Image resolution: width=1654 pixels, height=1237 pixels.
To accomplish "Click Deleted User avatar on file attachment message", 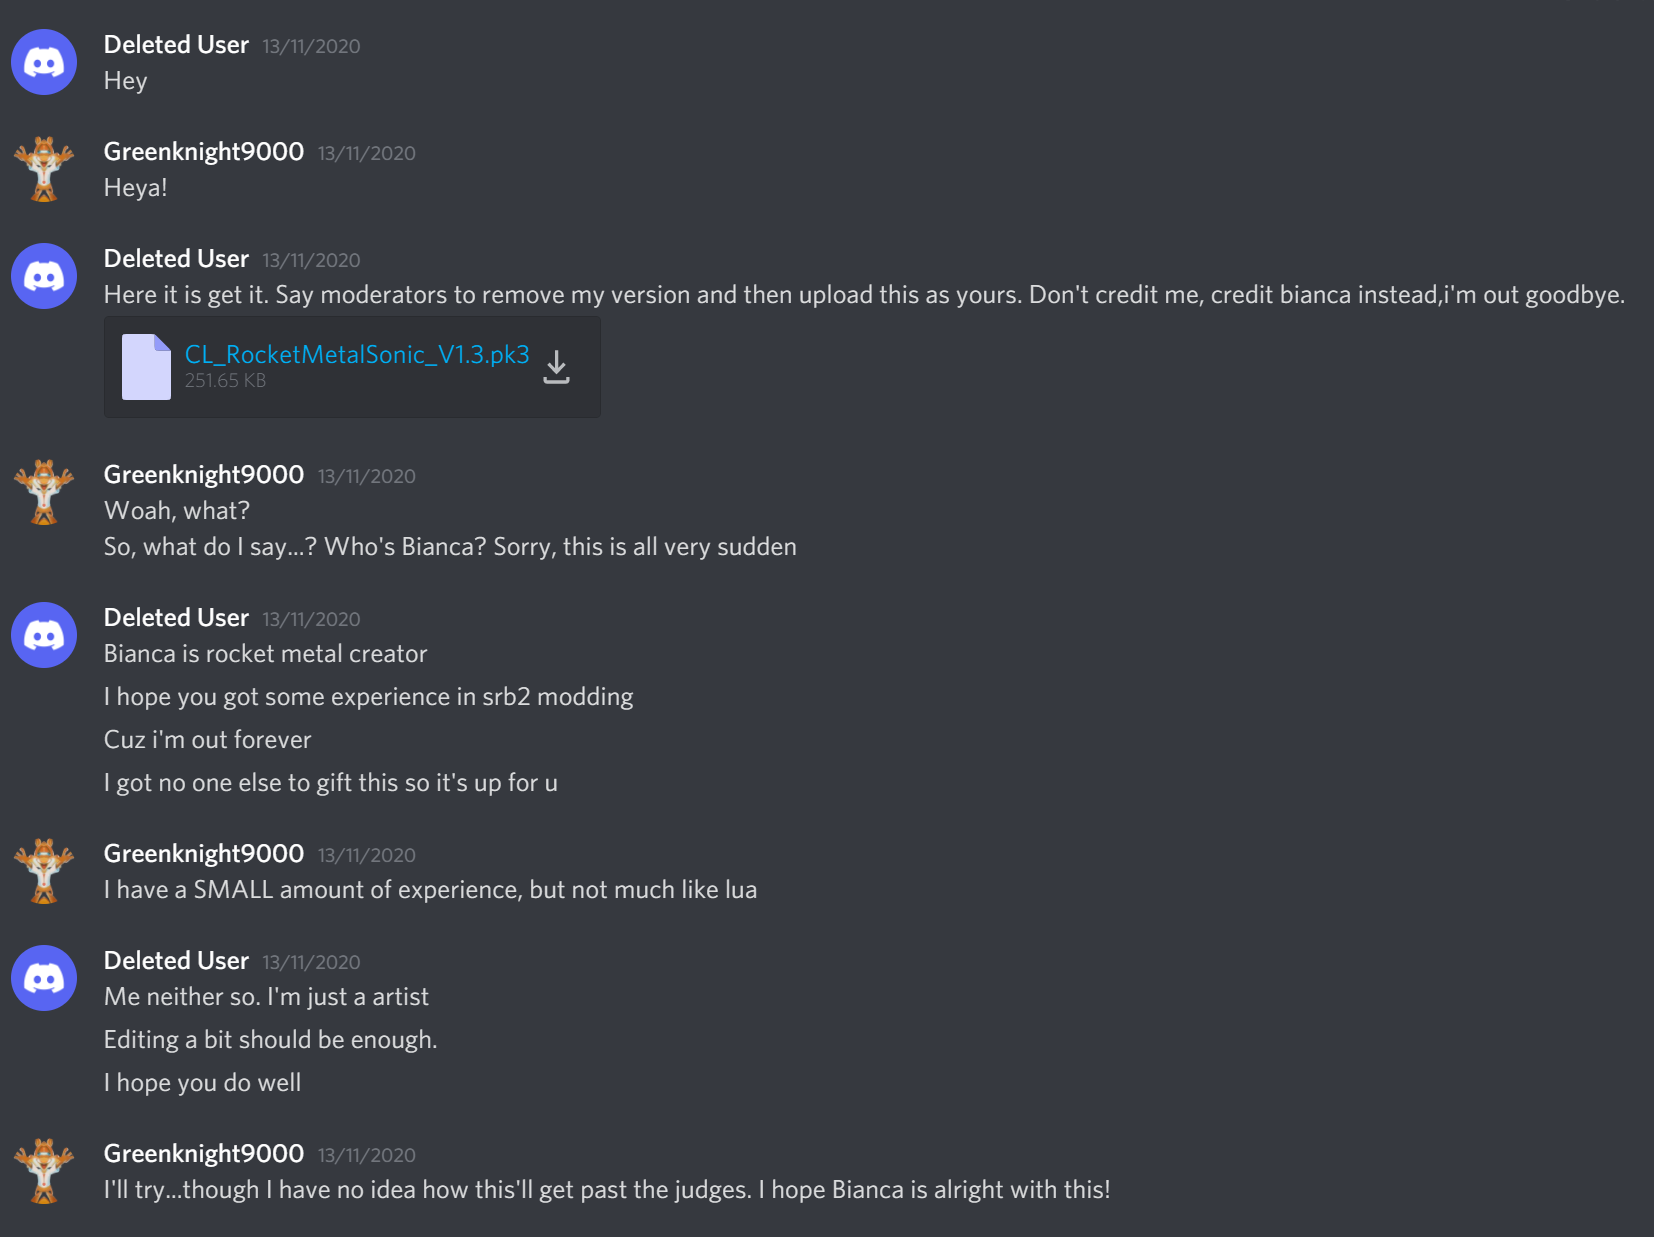I will pos(44,276).
